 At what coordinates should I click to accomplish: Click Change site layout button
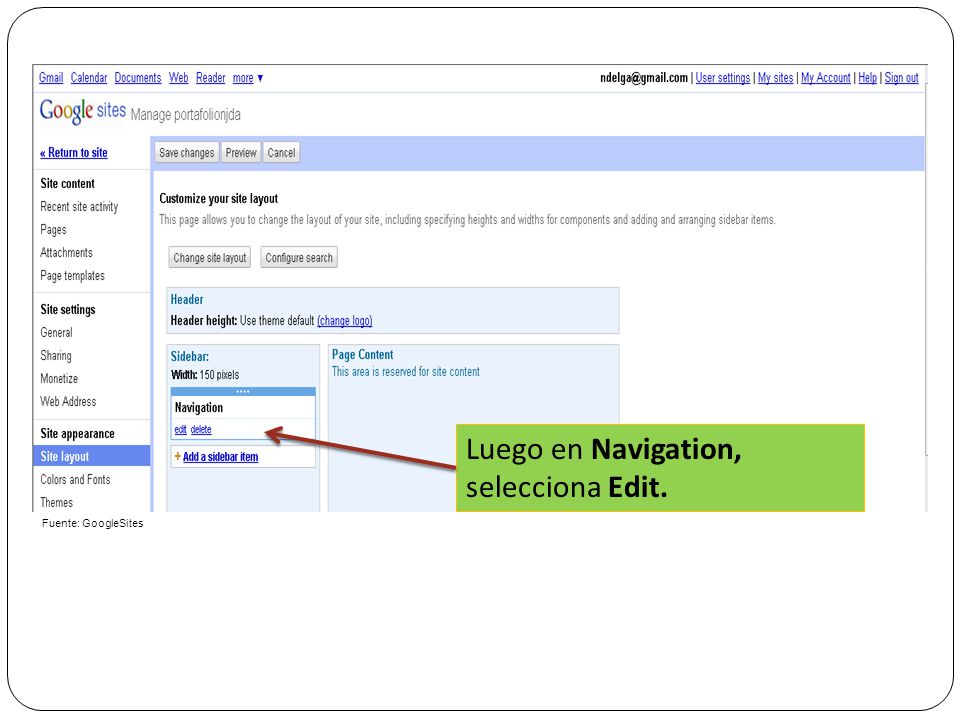coord(209,258)
